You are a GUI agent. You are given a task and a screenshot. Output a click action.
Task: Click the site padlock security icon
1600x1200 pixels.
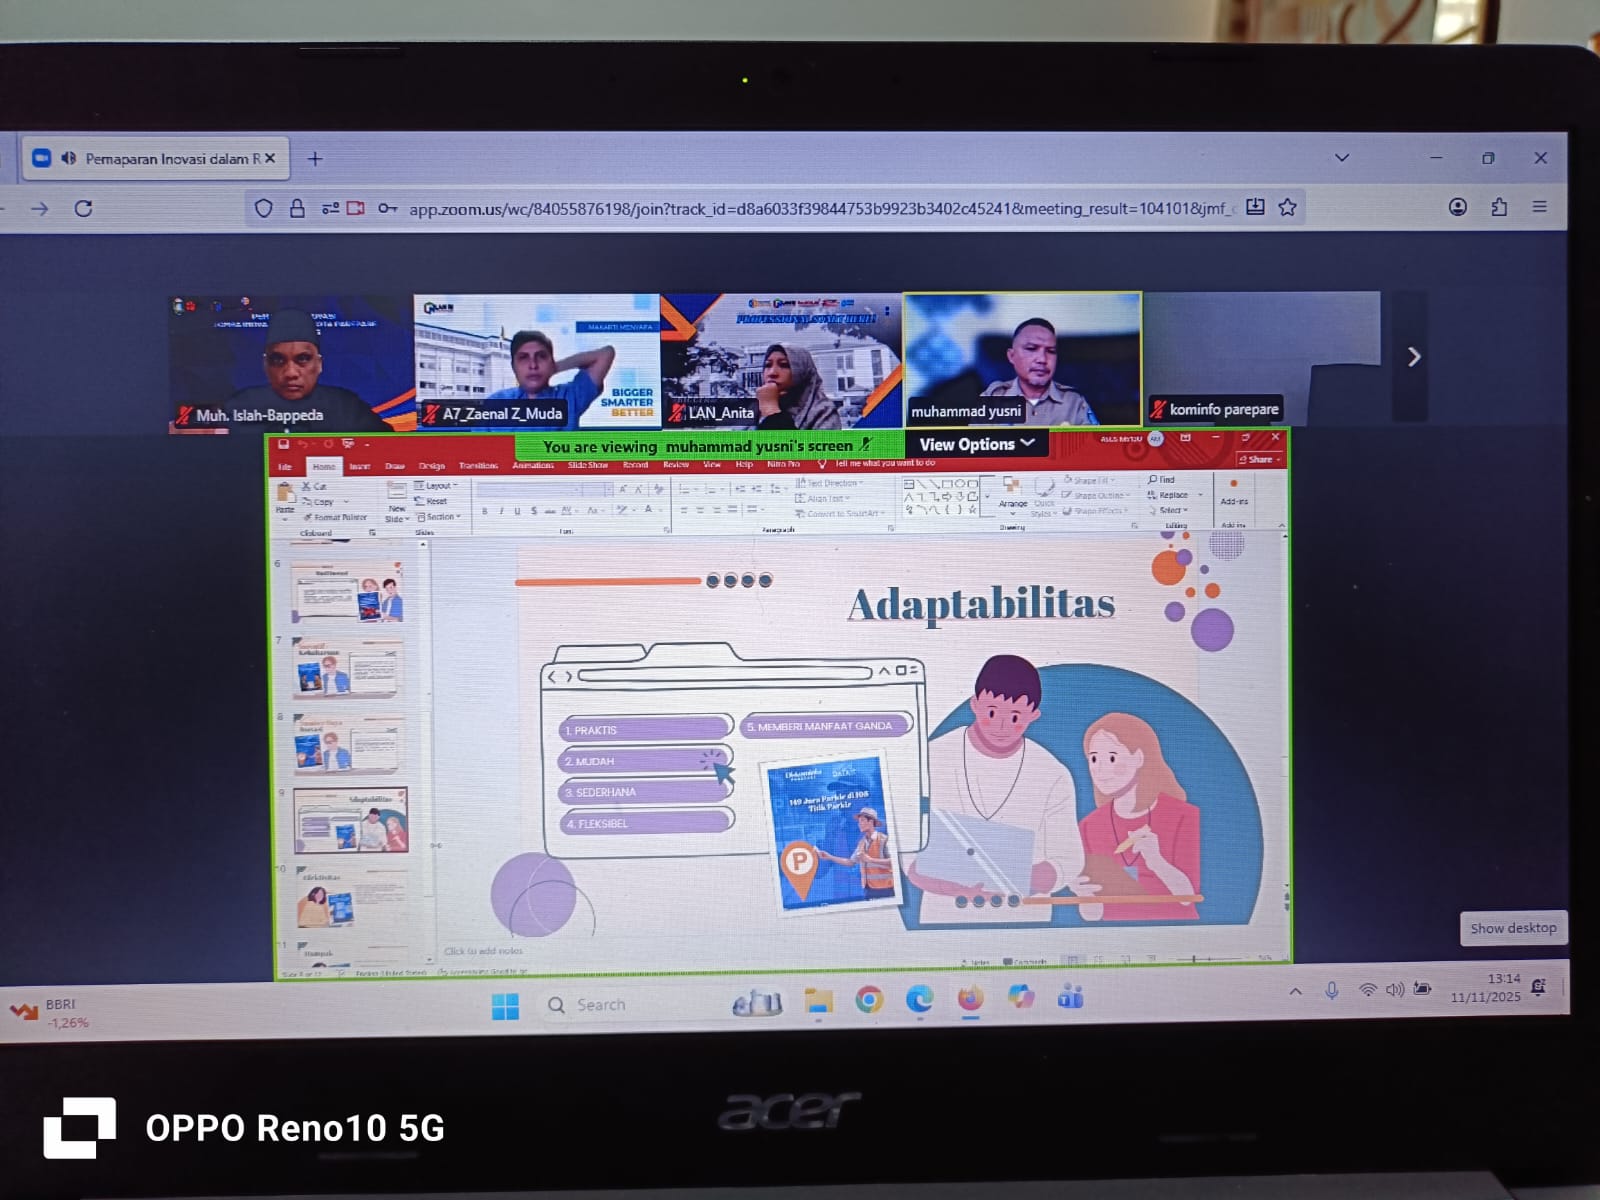click(x=297, y=208)
